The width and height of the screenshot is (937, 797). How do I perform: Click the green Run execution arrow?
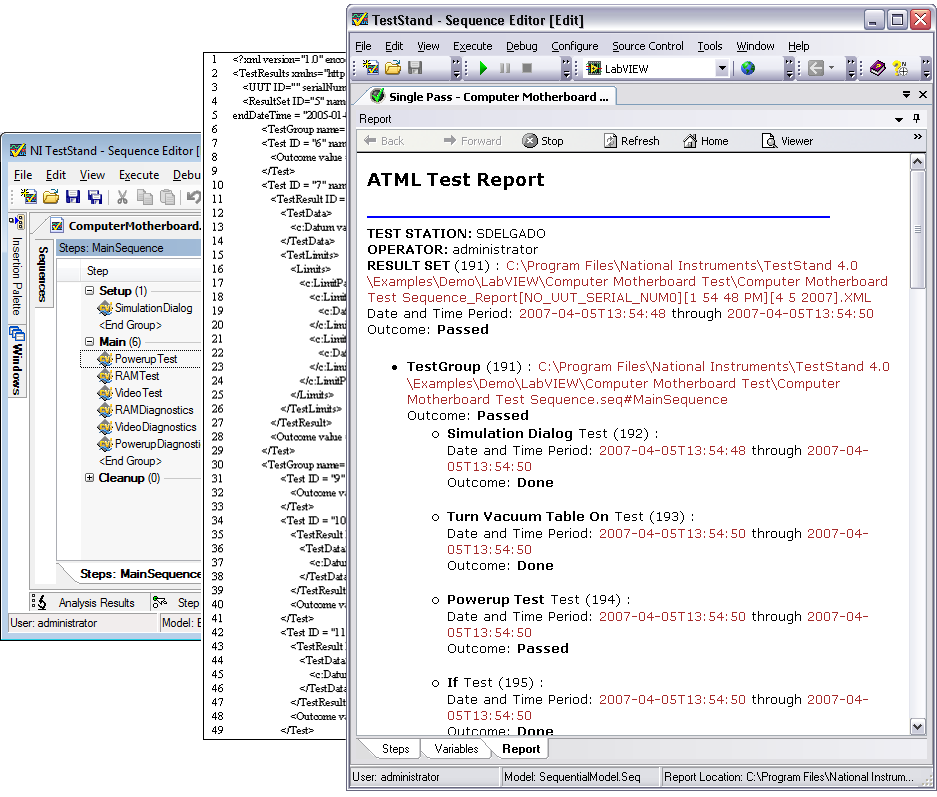[x=483, y=69]
